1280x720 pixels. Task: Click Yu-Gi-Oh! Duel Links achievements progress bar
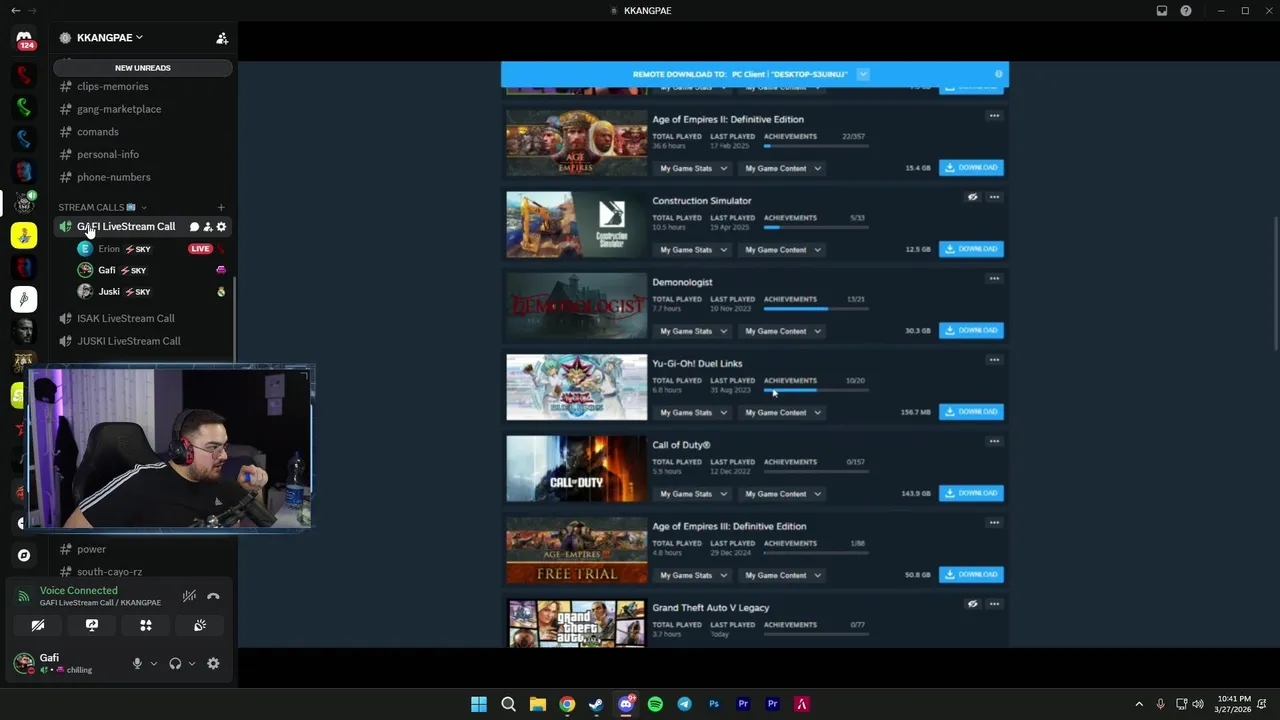(816, 390)
